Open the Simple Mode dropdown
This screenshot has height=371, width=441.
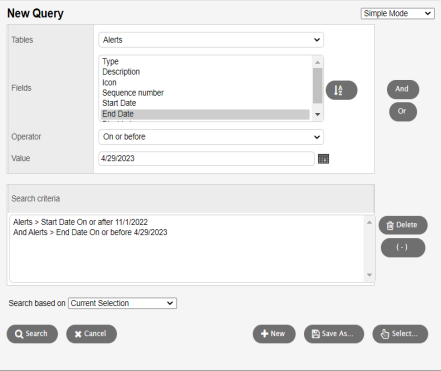tap(398, 13)
